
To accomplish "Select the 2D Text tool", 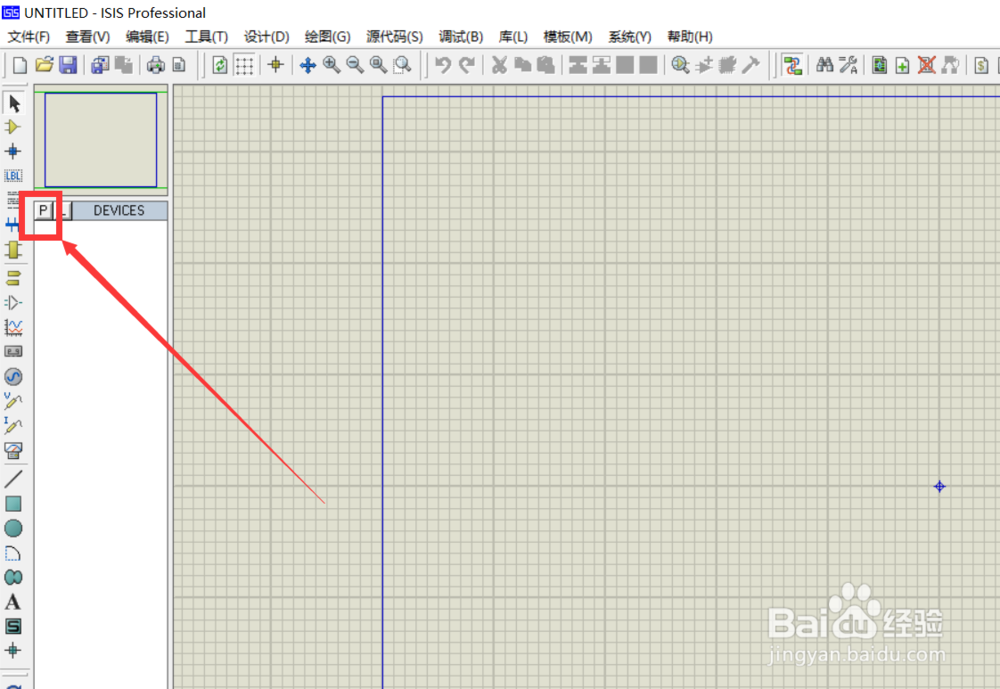I will 13,602.
